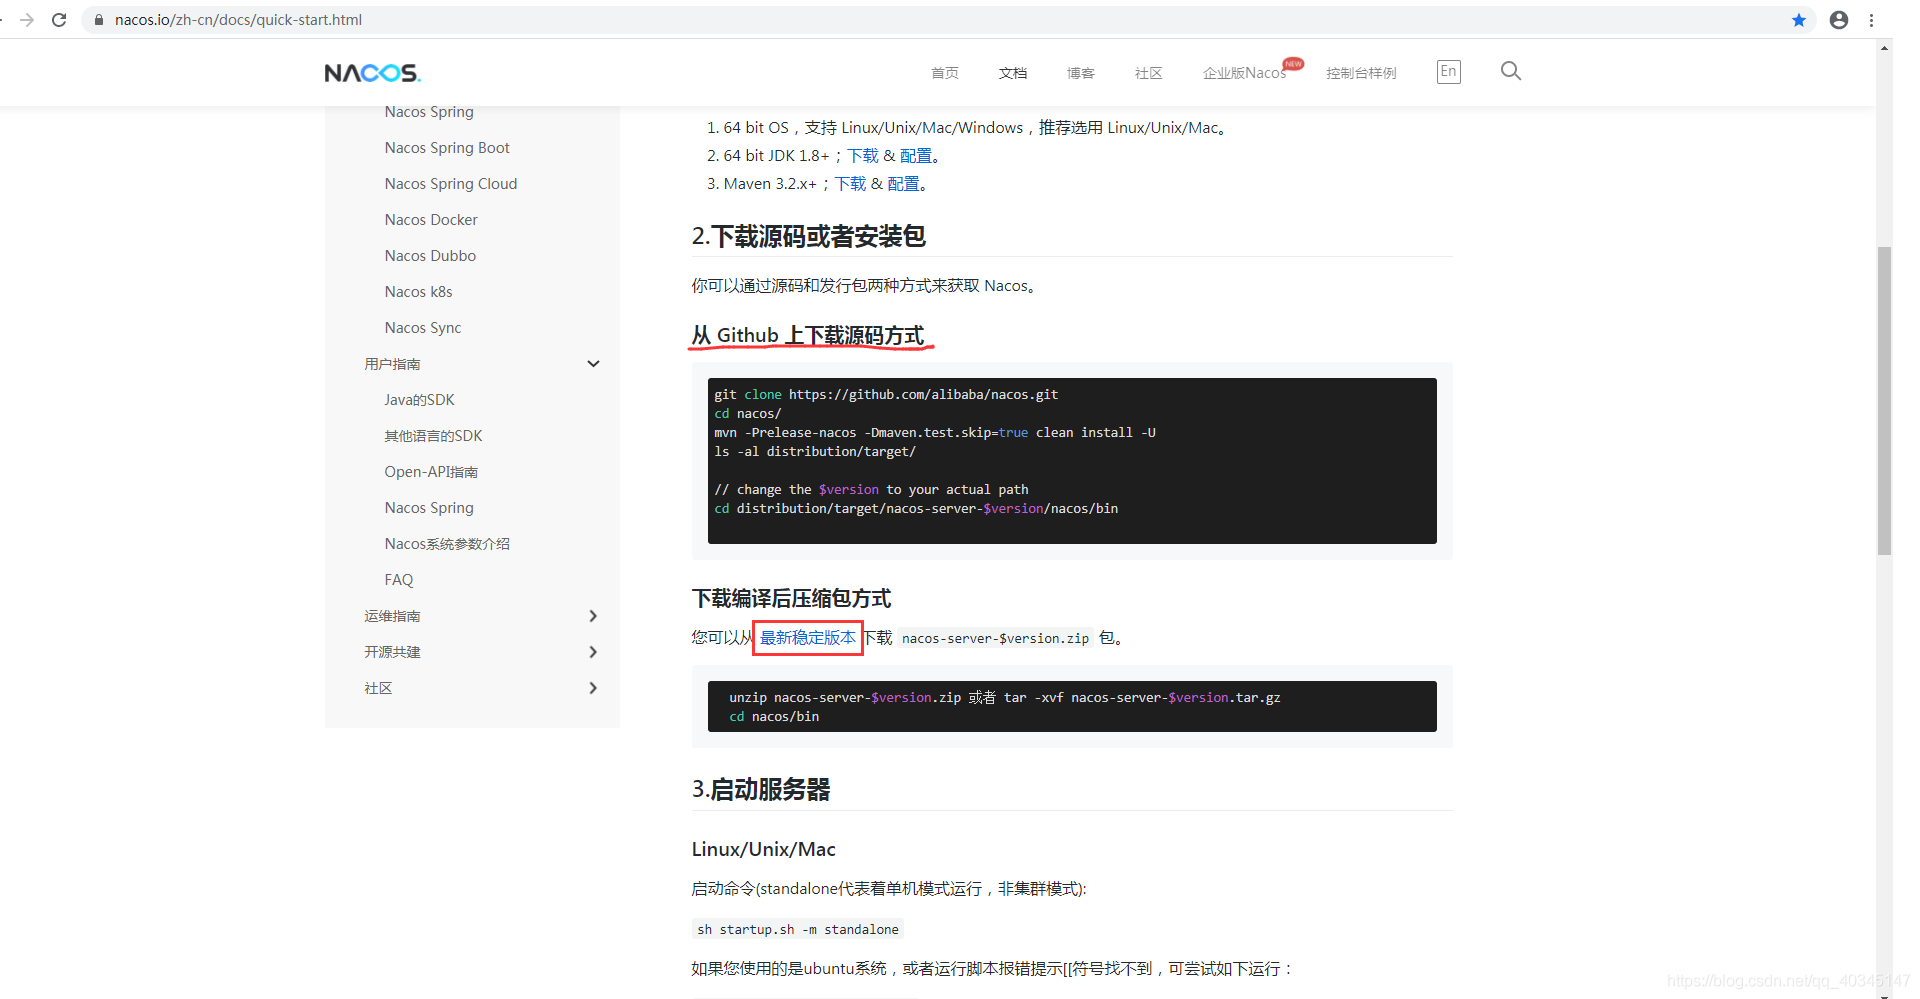Click the NACOS logo
The width and height of the screenshot is (1920, 999).
(x=372, y=73)
